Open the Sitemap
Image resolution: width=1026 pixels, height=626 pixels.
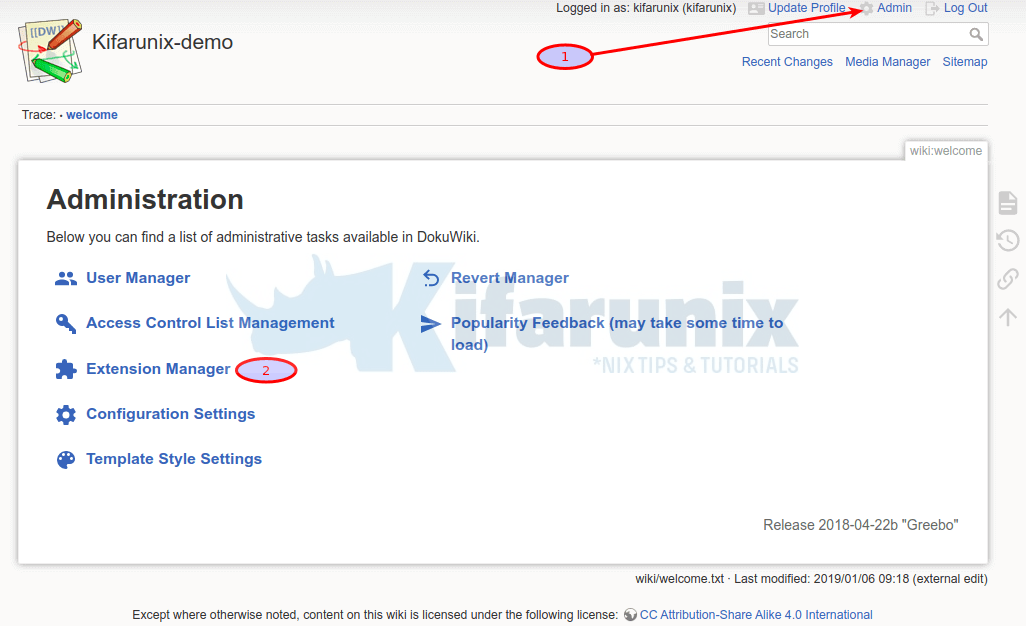click(x=964, y=61)
